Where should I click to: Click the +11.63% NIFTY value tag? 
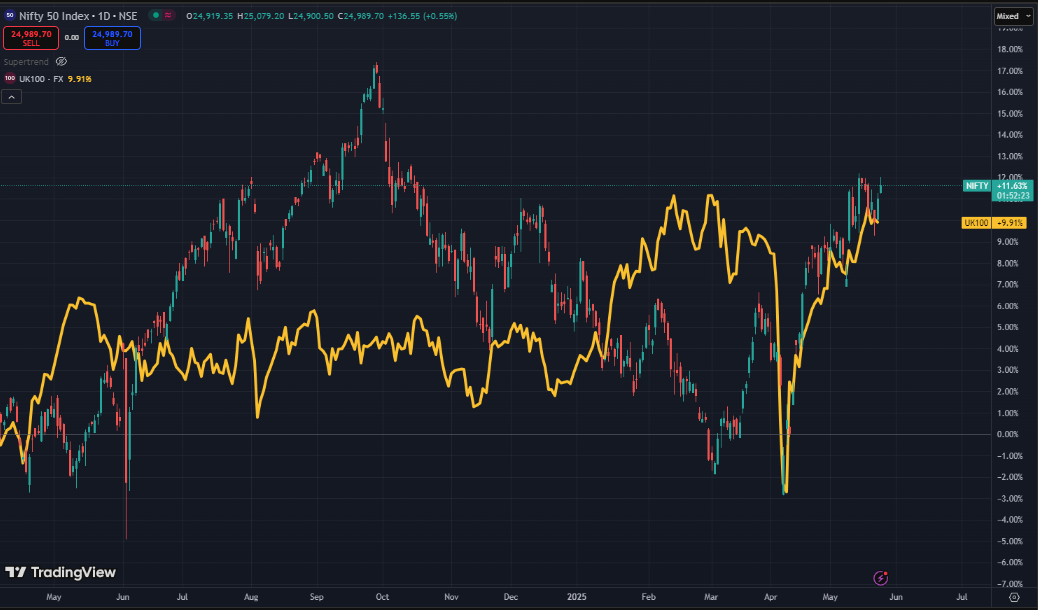[1012, 186]
